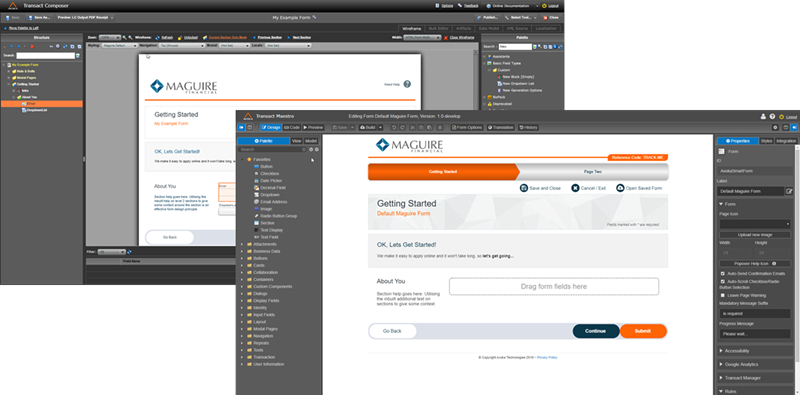
Task: Open the Build dropdown arrow in Maestro
Action: [x=381, y=127]
